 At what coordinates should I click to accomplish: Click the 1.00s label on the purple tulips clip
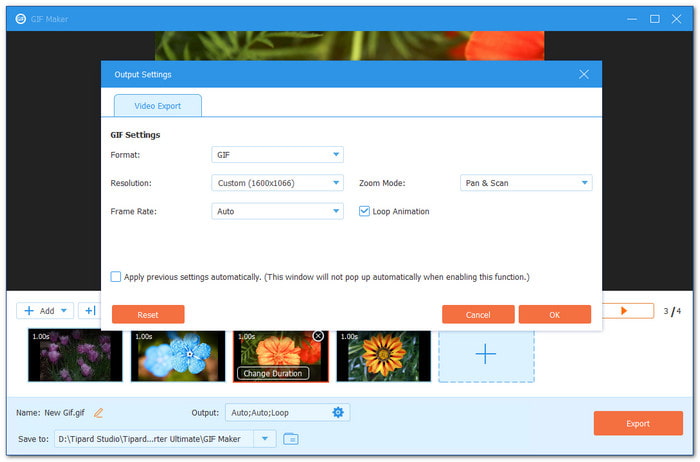point(41,337)
